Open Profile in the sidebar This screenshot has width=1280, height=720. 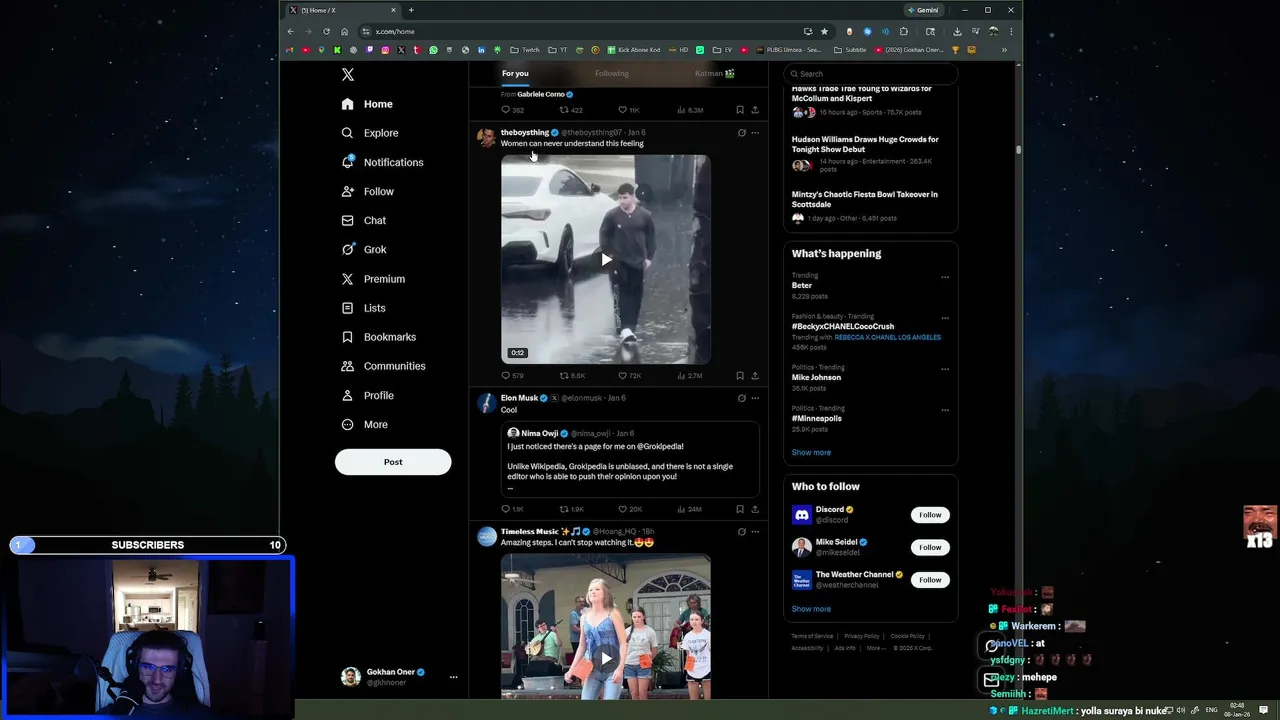(368, 395)
